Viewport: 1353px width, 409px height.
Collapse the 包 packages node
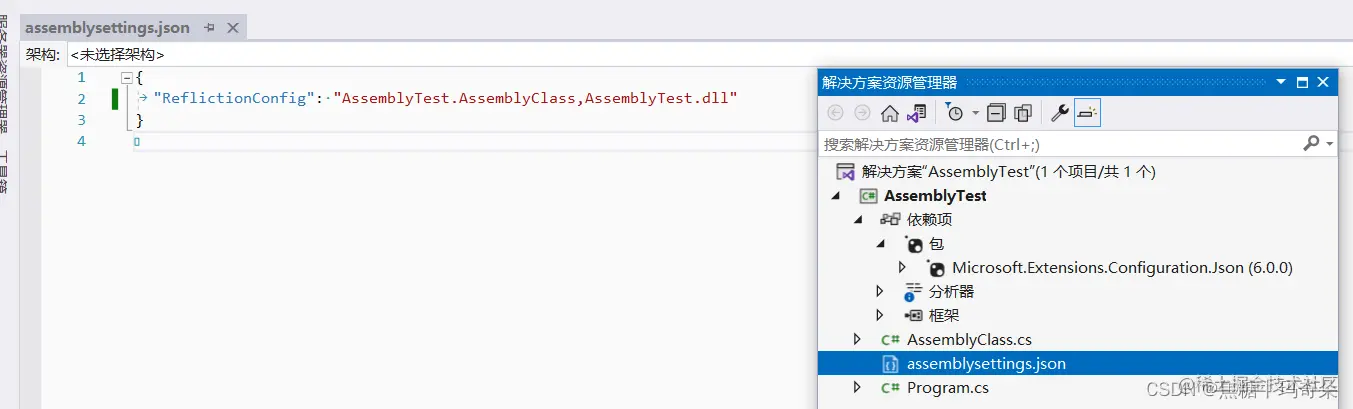[x=881, y=244]
